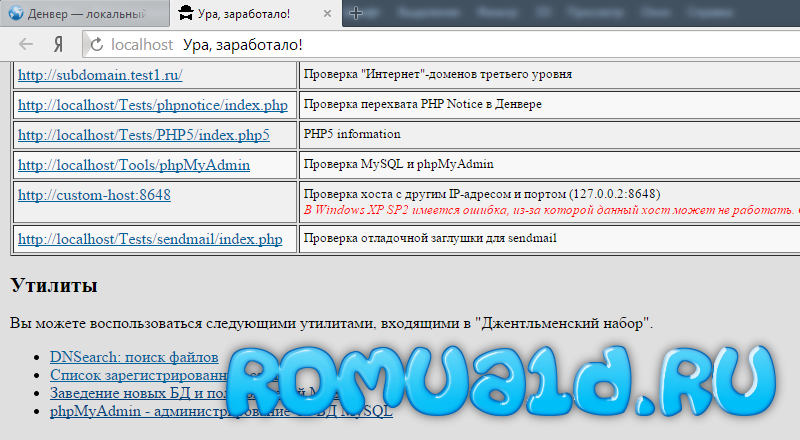
Task: Open the http://custom-host:8648 link
Action: (x=94, y=195)
